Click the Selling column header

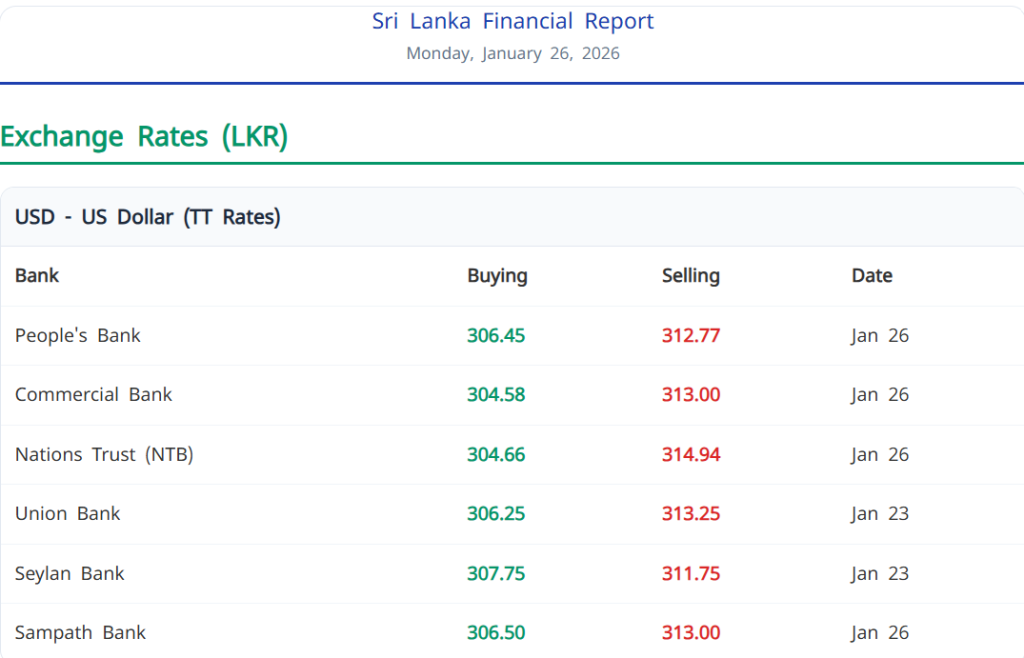[x=690, y=276]
